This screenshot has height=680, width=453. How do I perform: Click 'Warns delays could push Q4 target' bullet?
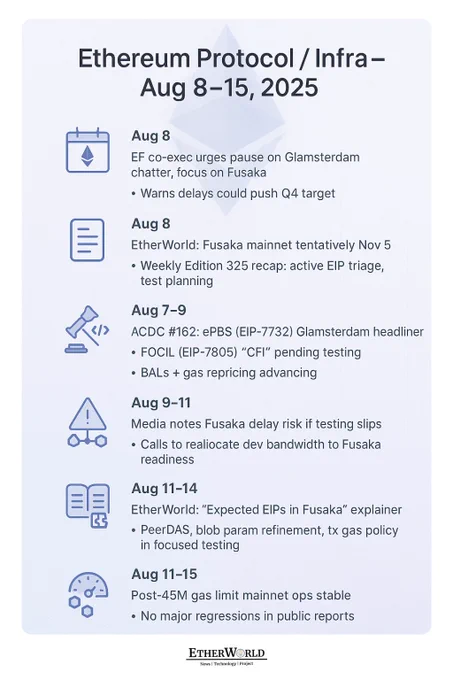click(x=233, y=193)
